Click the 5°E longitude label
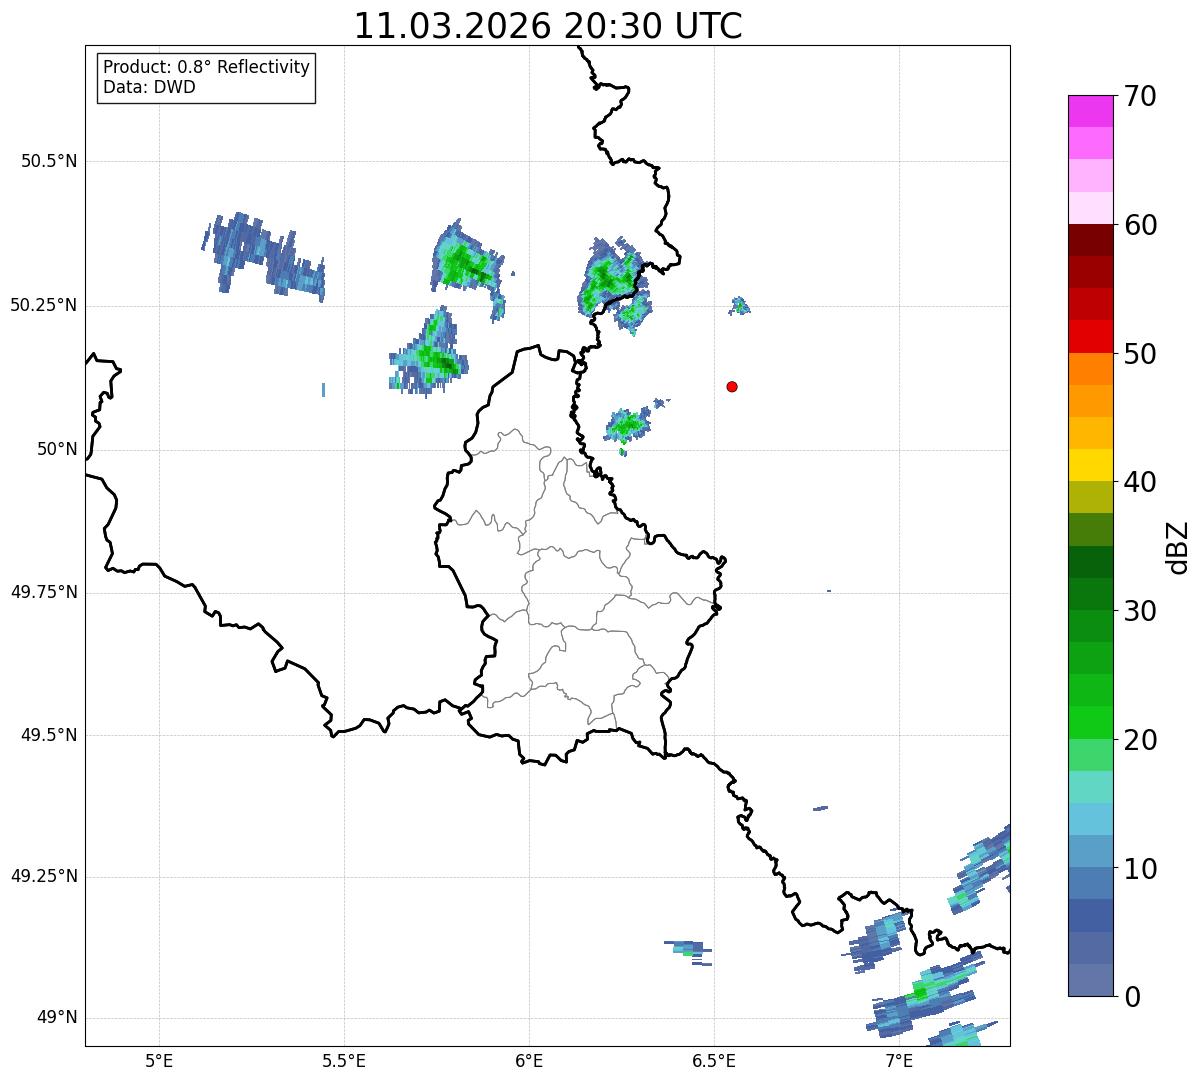The image size is (1202, 1081). 159,1060
